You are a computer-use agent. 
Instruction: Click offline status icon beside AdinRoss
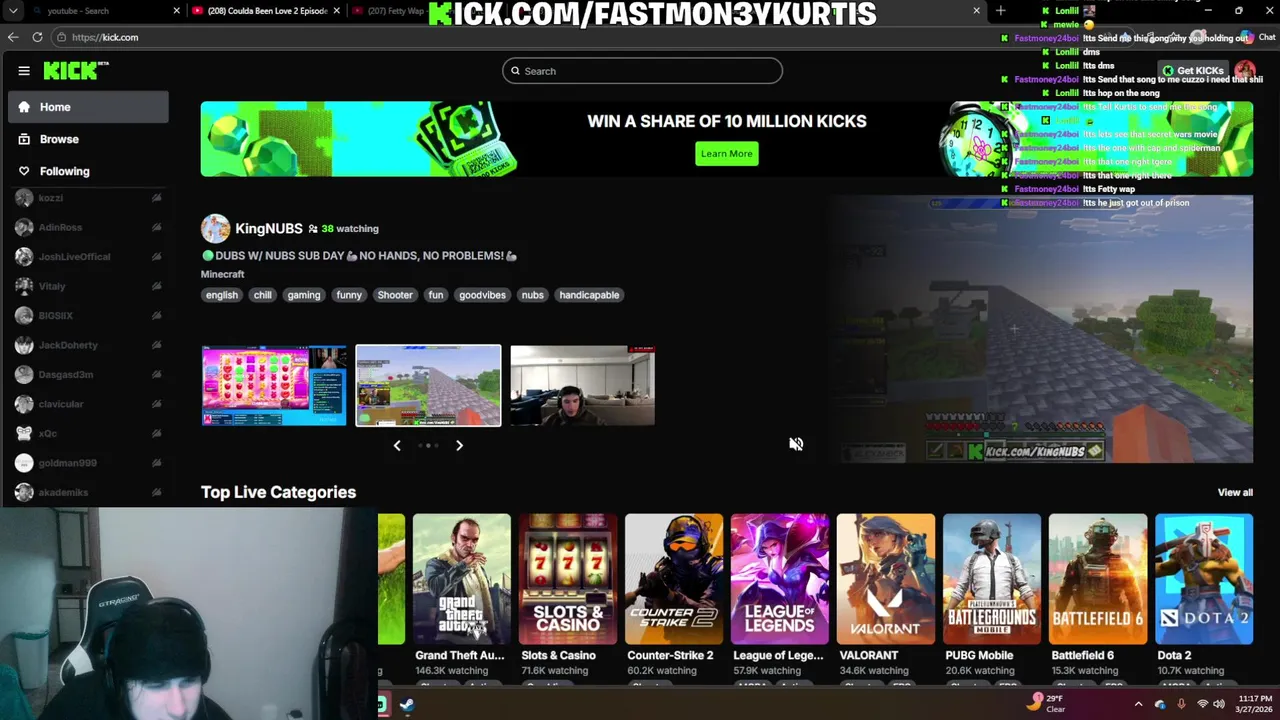pyautogui.click(x=157, y=228)
